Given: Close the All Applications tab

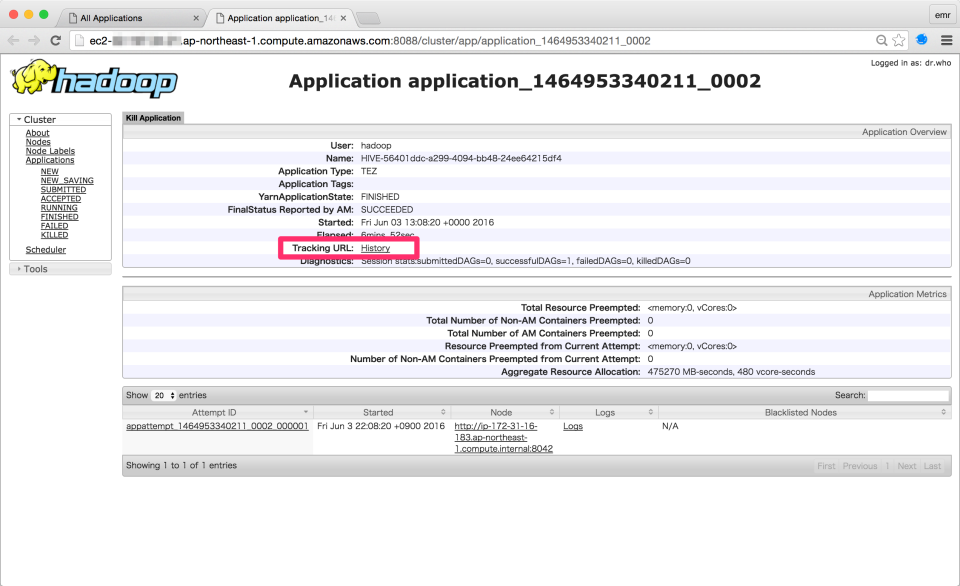Looking at the screenshot, I should tap(197, 18).
